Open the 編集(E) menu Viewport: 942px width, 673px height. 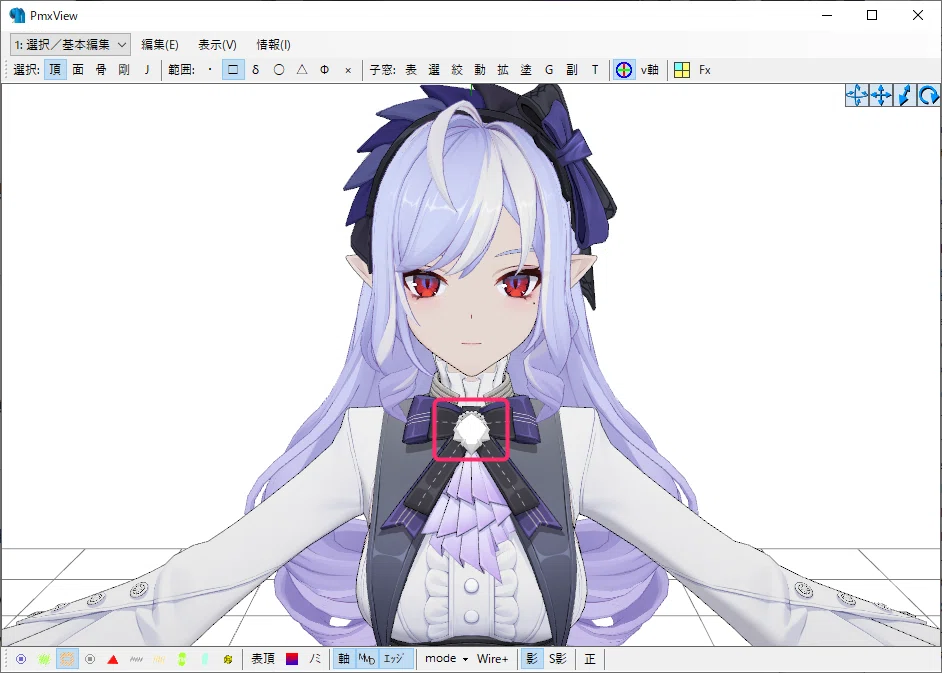[160, 44]
